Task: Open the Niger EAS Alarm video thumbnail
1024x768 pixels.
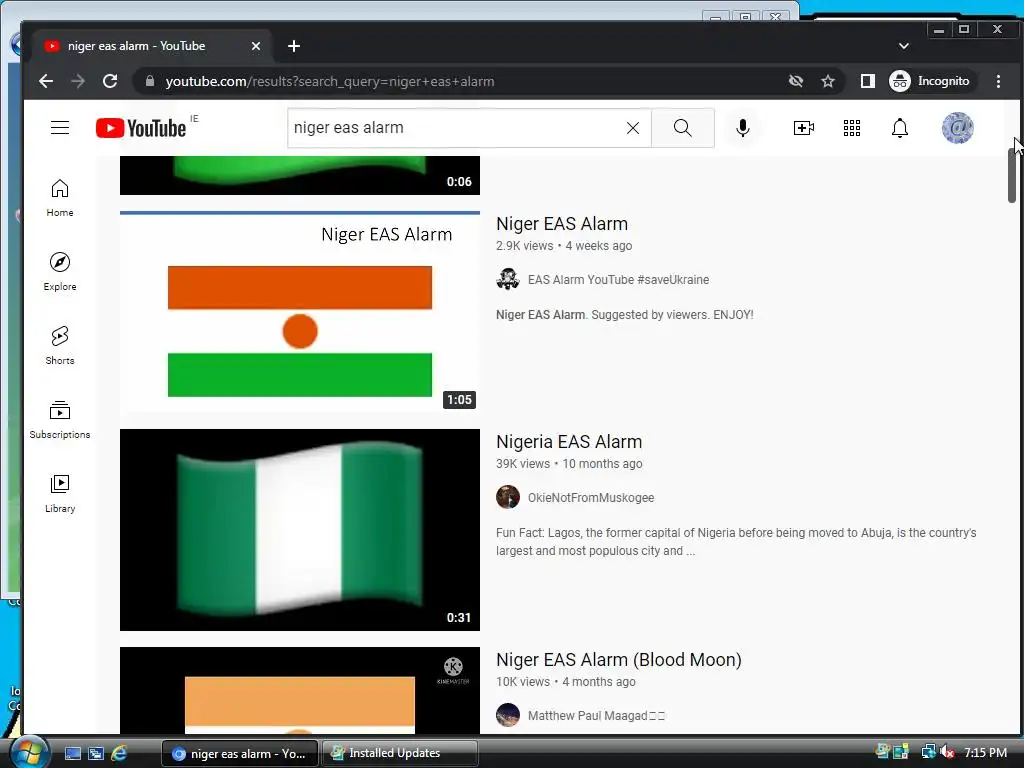Action: (x=300, y=312)
